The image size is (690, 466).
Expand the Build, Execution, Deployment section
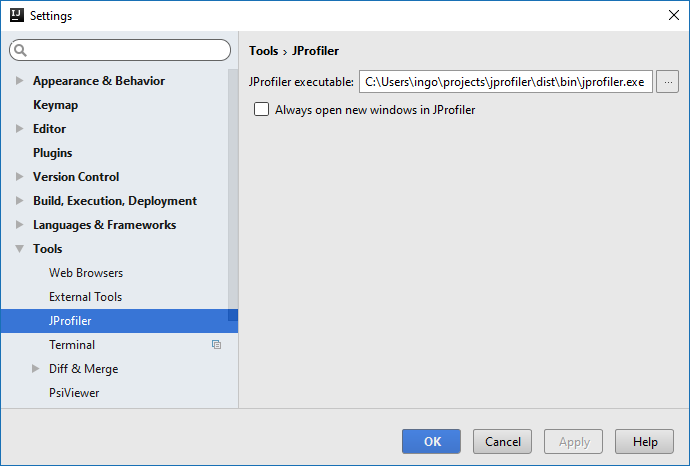(x=19, y=201)
